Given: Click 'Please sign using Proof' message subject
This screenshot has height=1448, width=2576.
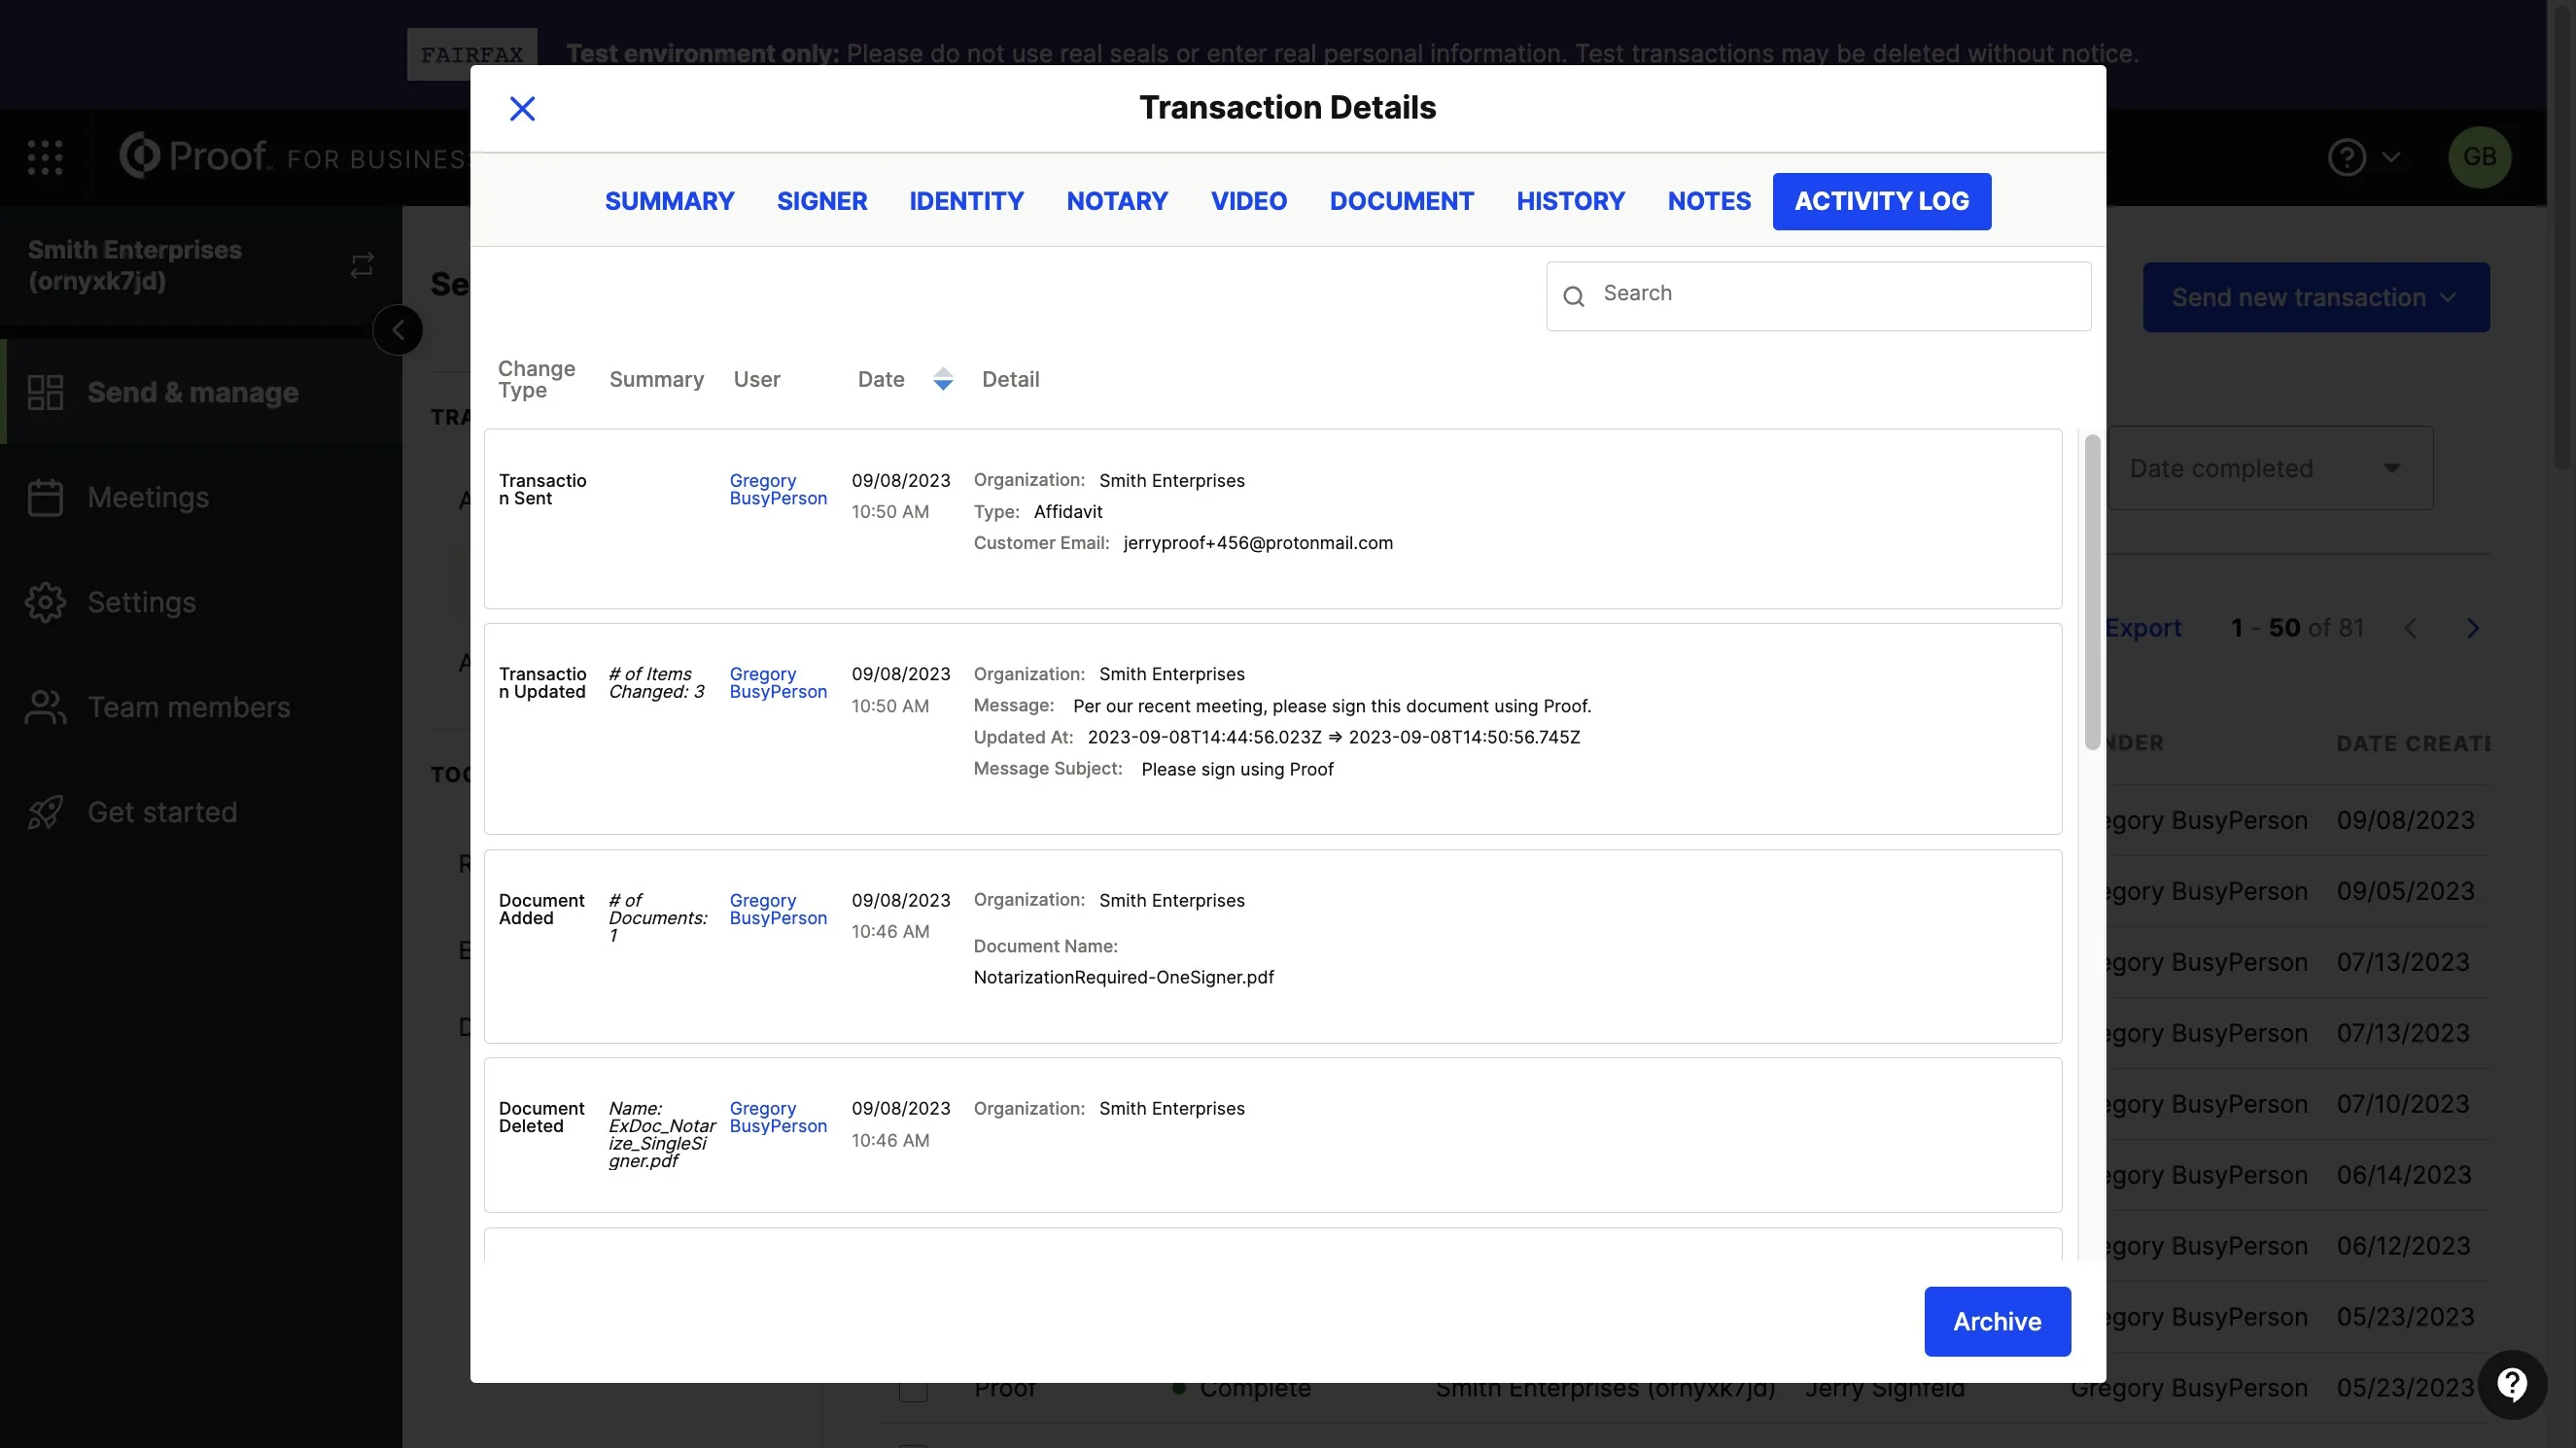Looking at the screenshot, I should [x=1237, y=769].
